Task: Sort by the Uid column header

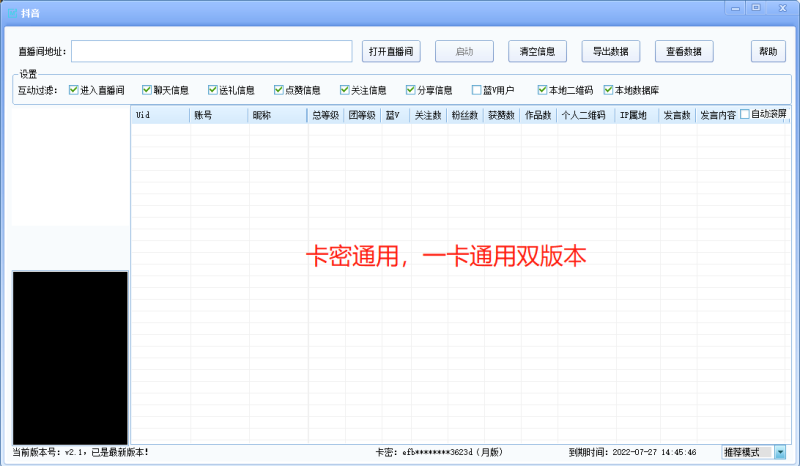Action: click(x=160, y=115)
